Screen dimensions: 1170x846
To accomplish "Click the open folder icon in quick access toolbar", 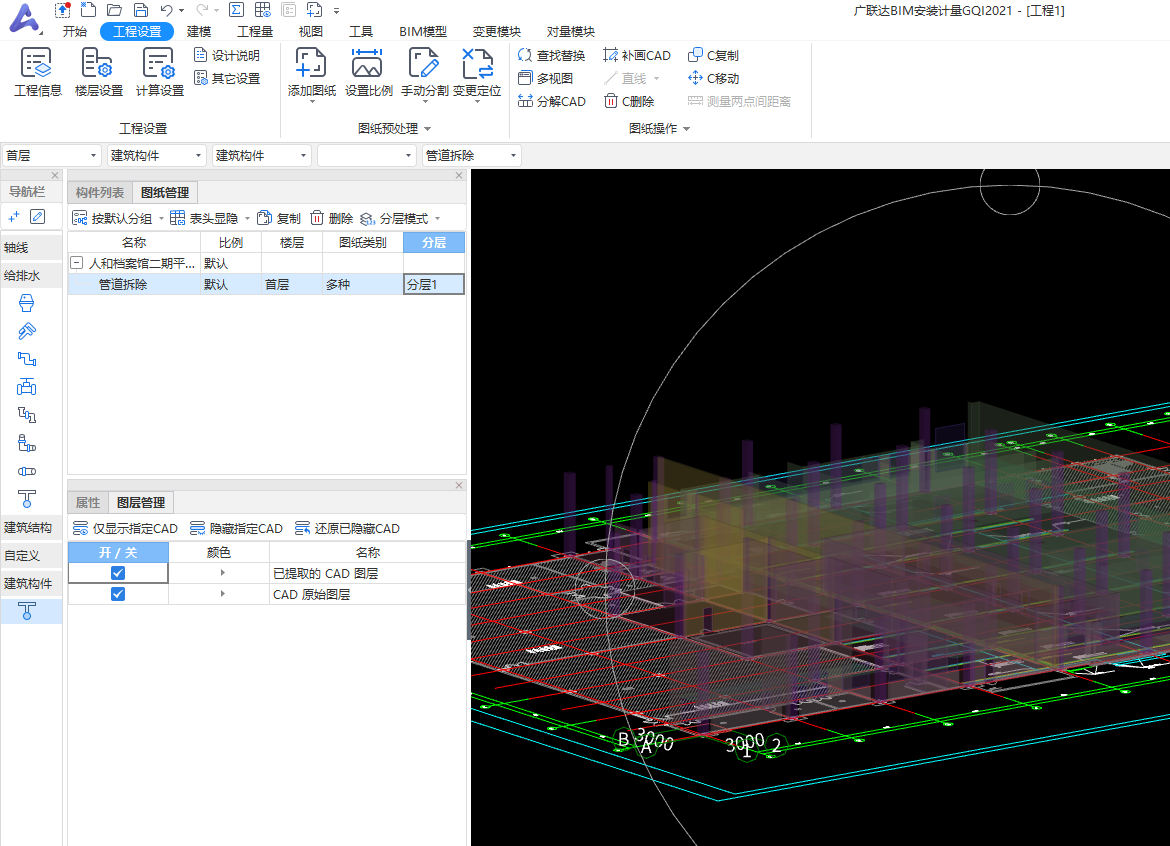I will coord(114,10).
